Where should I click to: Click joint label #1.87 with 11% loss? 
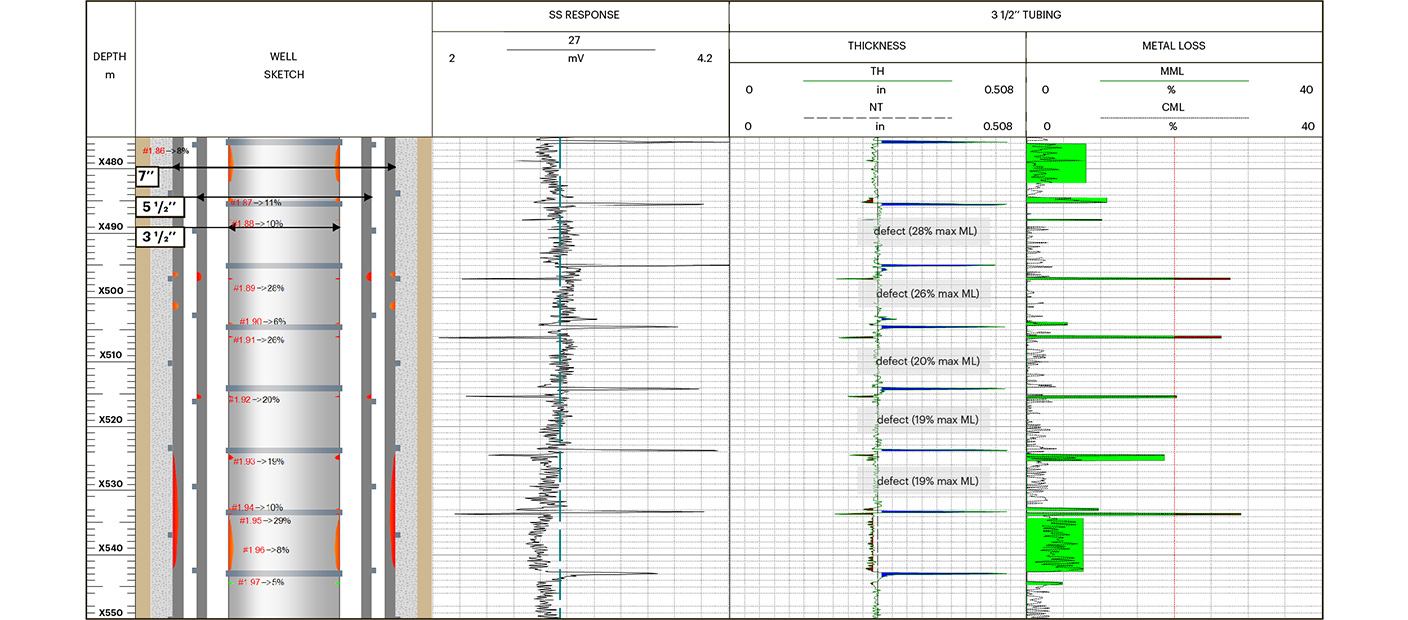[x=254, y=203]
